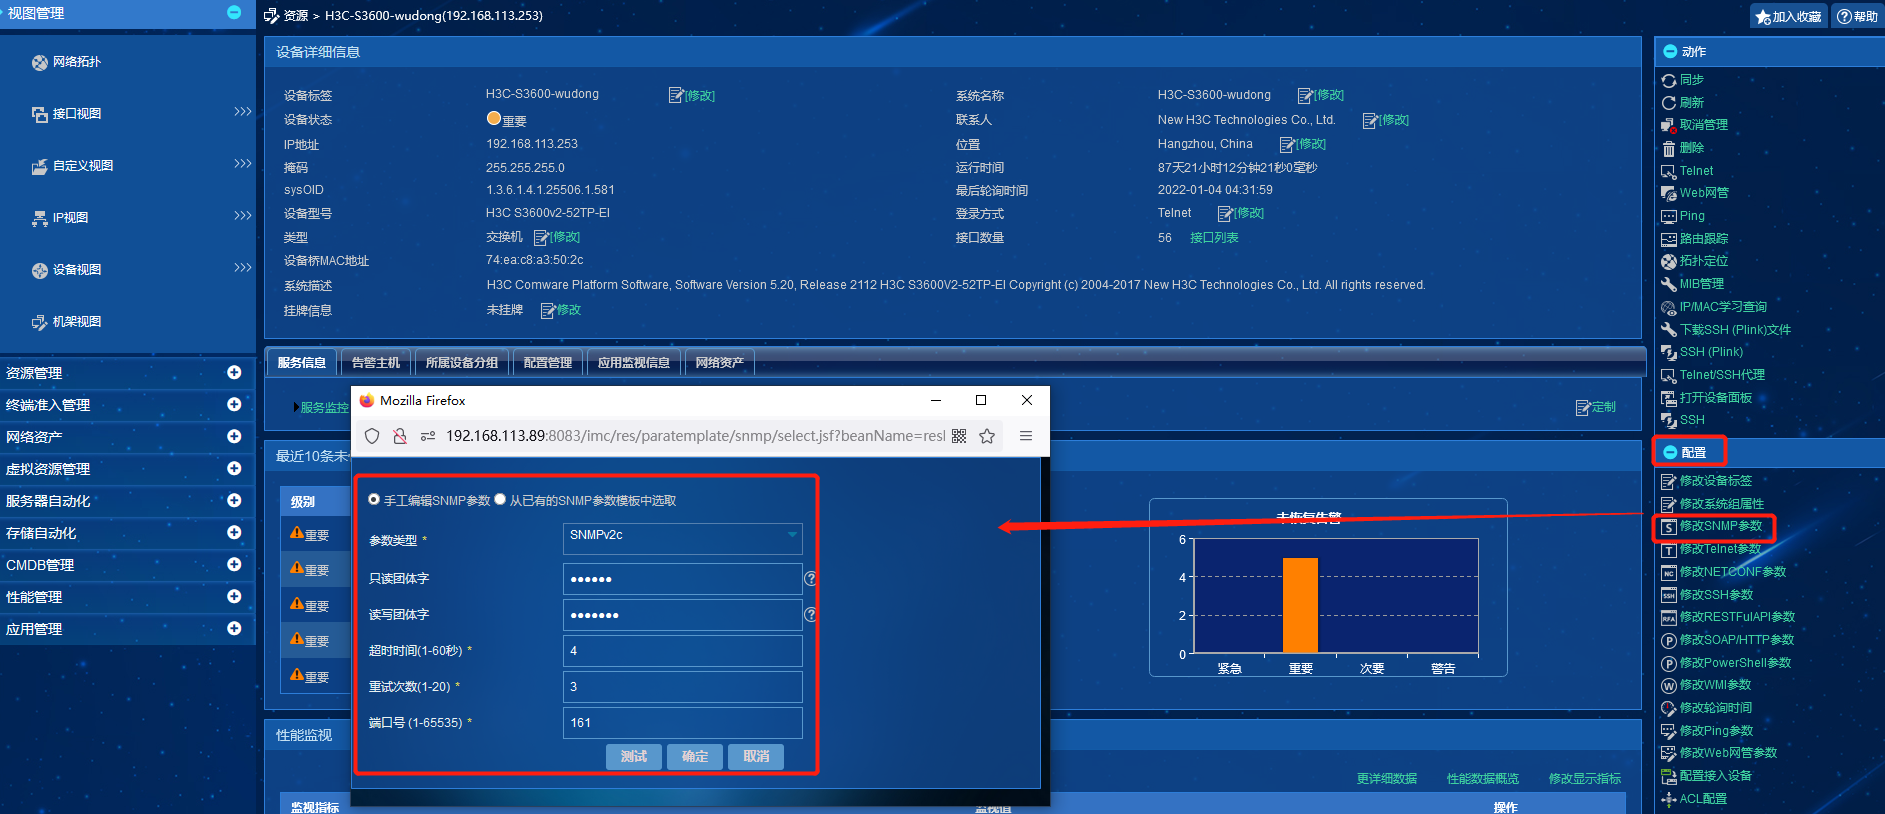Click the 帮助 help question icon
This screenshot has height=814, width=1885.
click(1857, 16)
